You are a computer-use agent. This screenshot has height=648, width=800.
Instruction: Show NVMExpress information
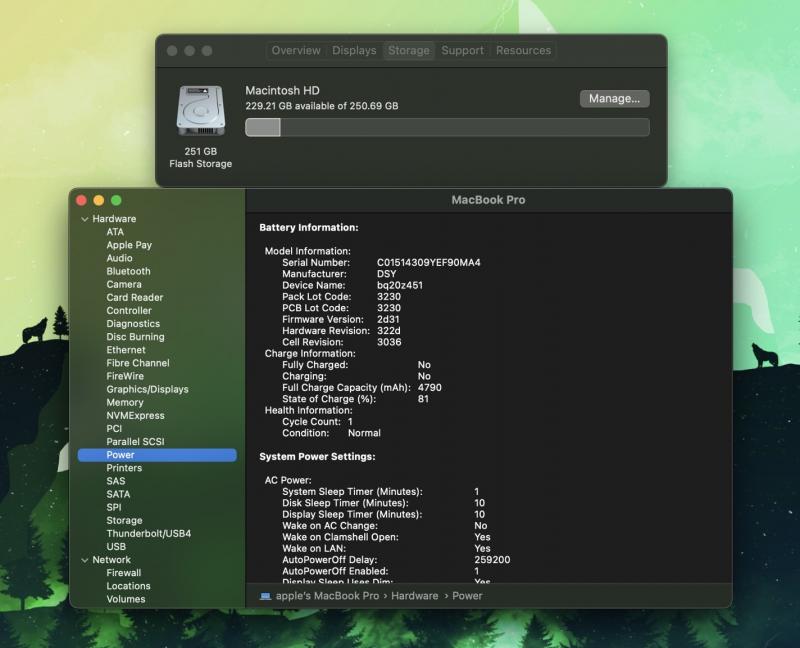136,415
